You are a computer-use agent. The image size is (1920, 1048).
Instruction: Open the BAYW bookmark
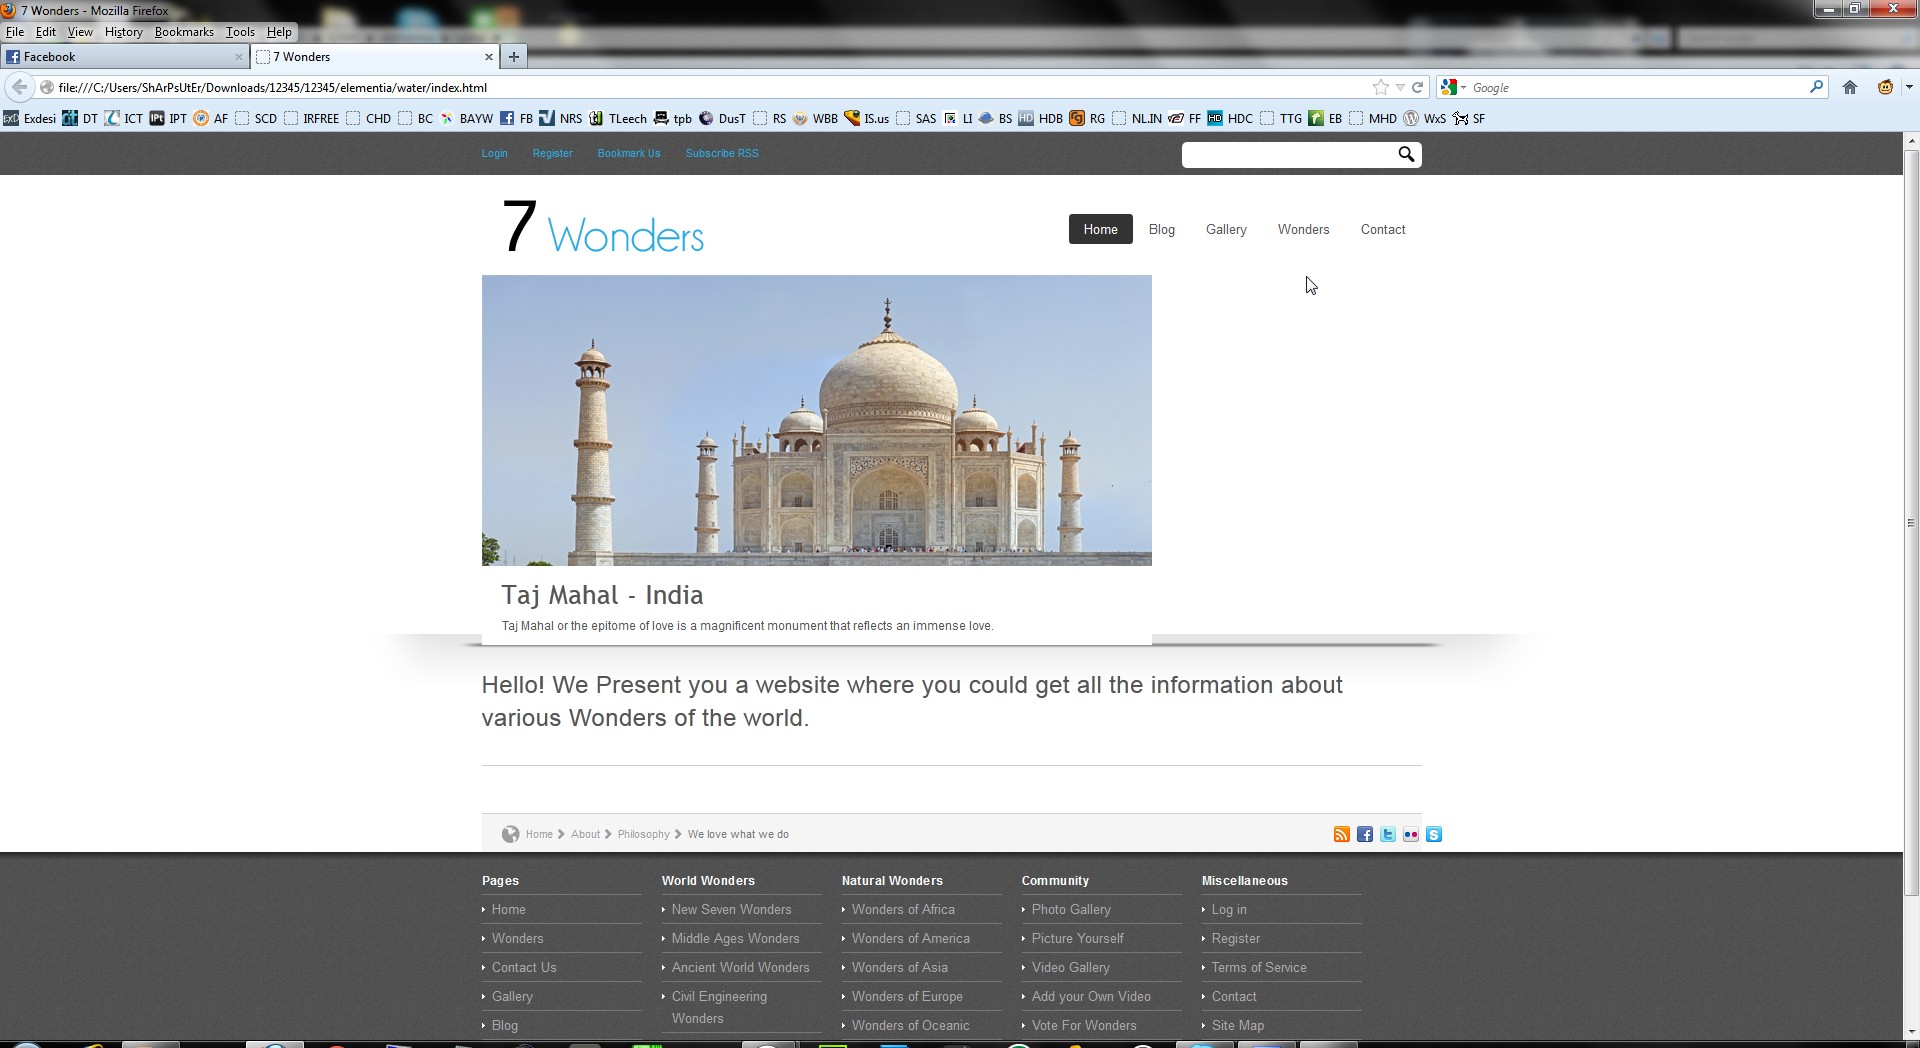pyautogui.click(x=466, y=118)
